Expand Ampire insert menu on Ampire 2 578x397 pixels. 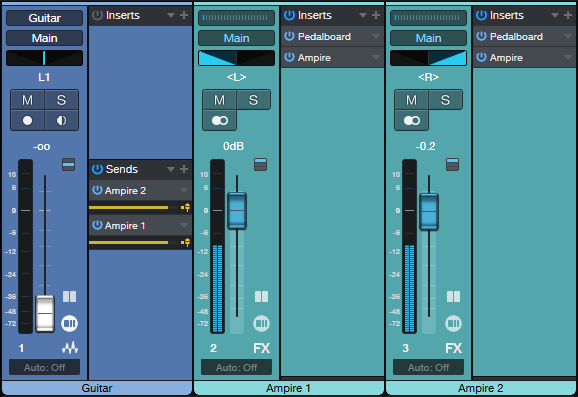[568, 58]
